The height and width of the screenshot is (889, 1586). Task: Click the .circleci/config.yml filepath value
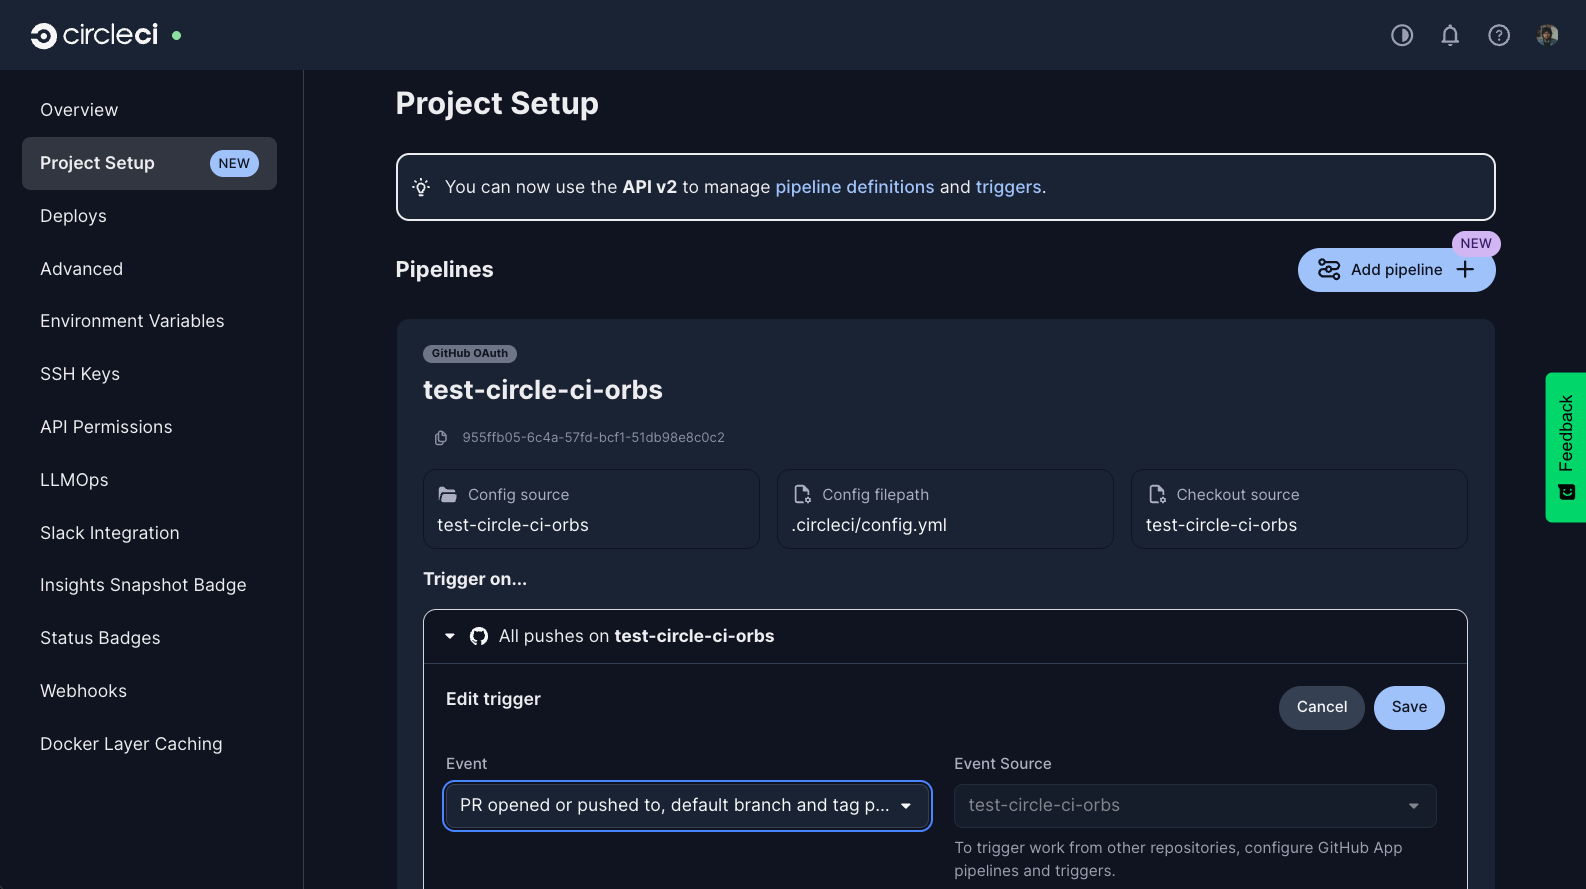[x=869, y=525]
